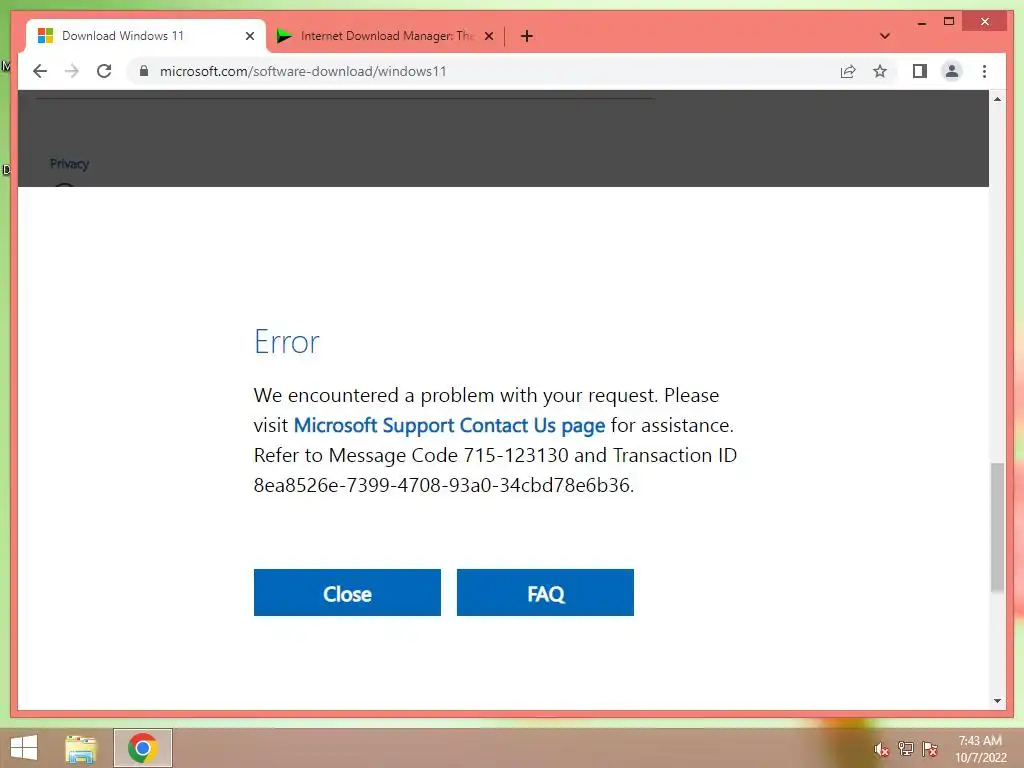Open Chrome side panel
Screen dimensions: 1024x768
[x=920, y=71]
